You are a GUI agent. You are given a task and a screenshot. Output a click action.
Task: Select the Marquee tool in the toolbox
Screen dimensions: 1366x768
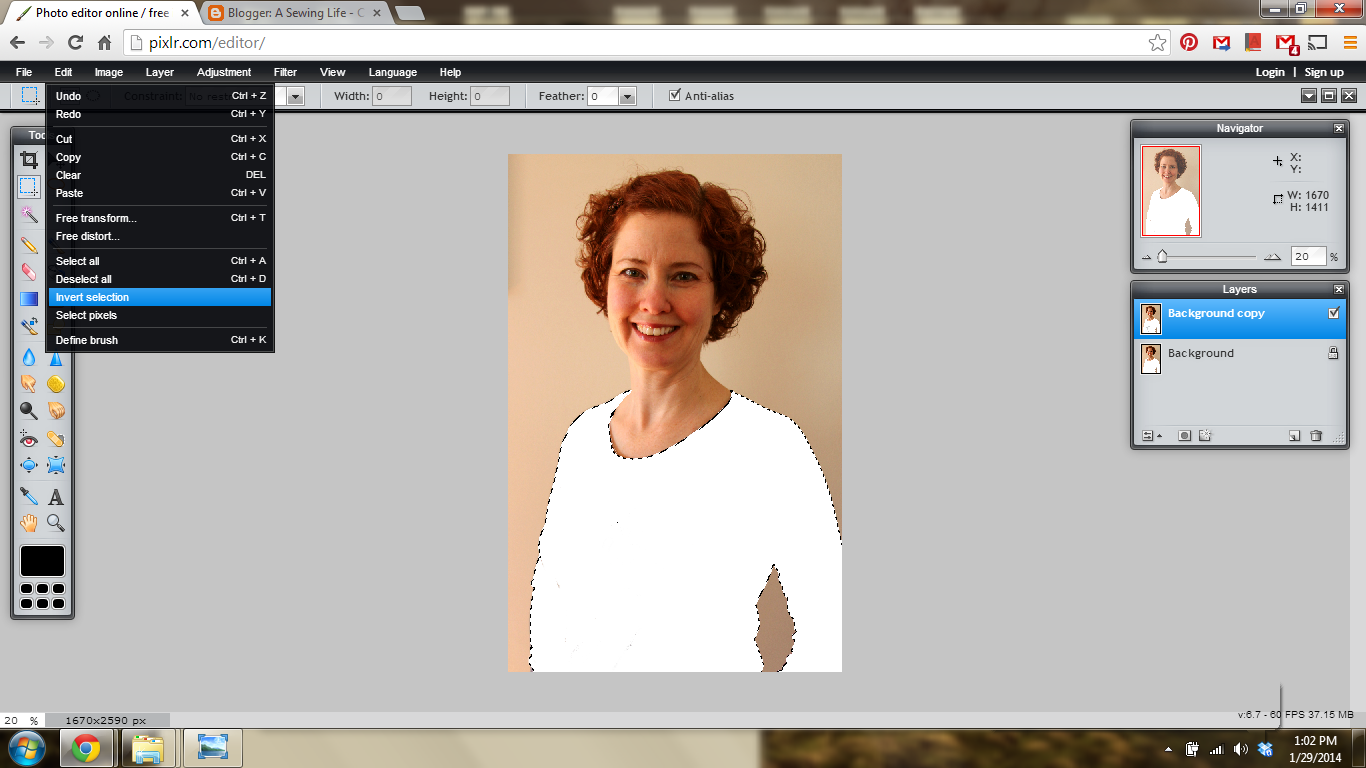[29, 186]
